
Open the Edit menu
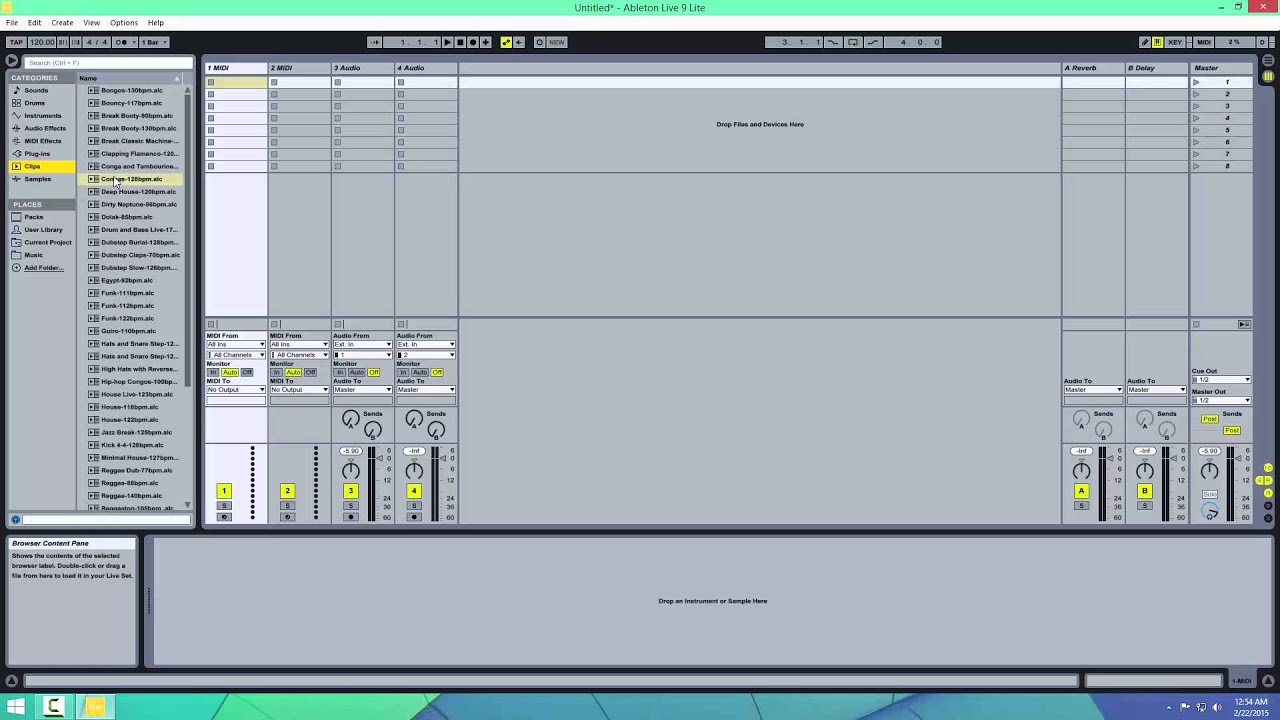click(x=35, y=22)
